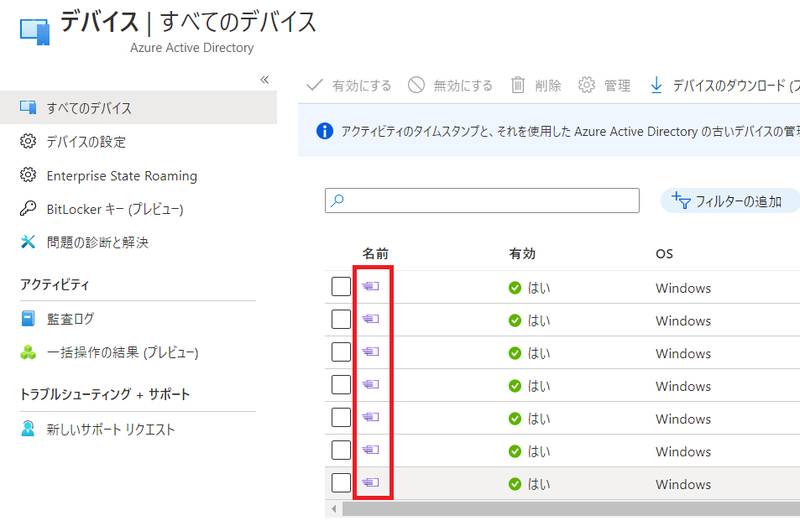Open すべてのデバイス in the sidebar
The width and height of the screenshot is (800, 526).
[138, 108]
